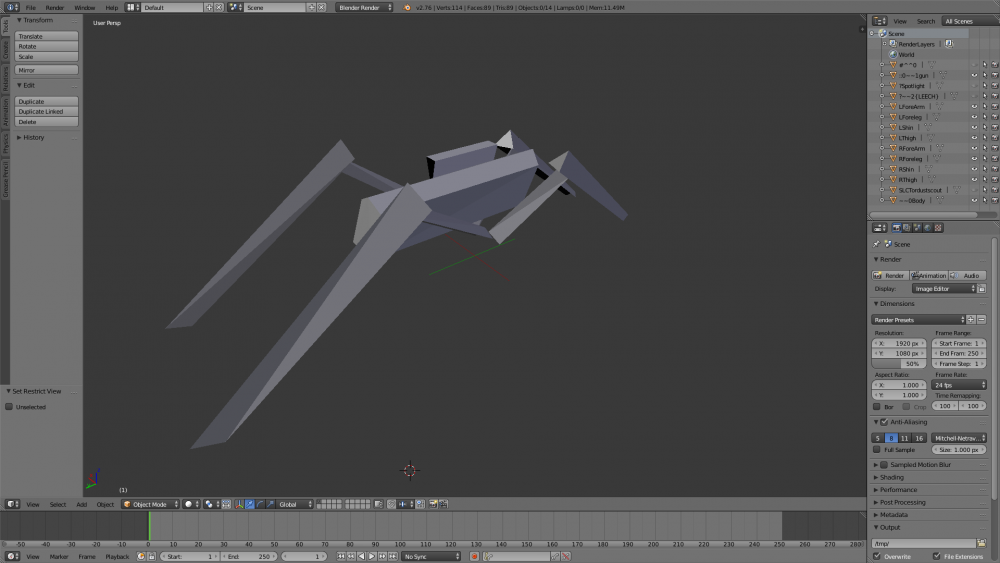Open the 24 fps frame rate dropdown

pos(957,385)
